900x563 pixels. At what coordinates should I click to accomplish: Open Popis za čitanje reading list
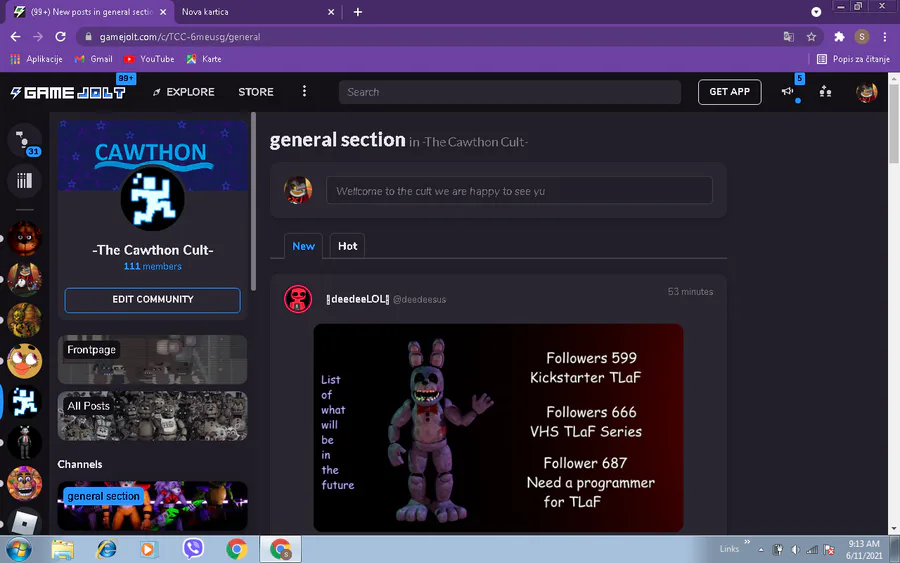(x=854, y=59)
